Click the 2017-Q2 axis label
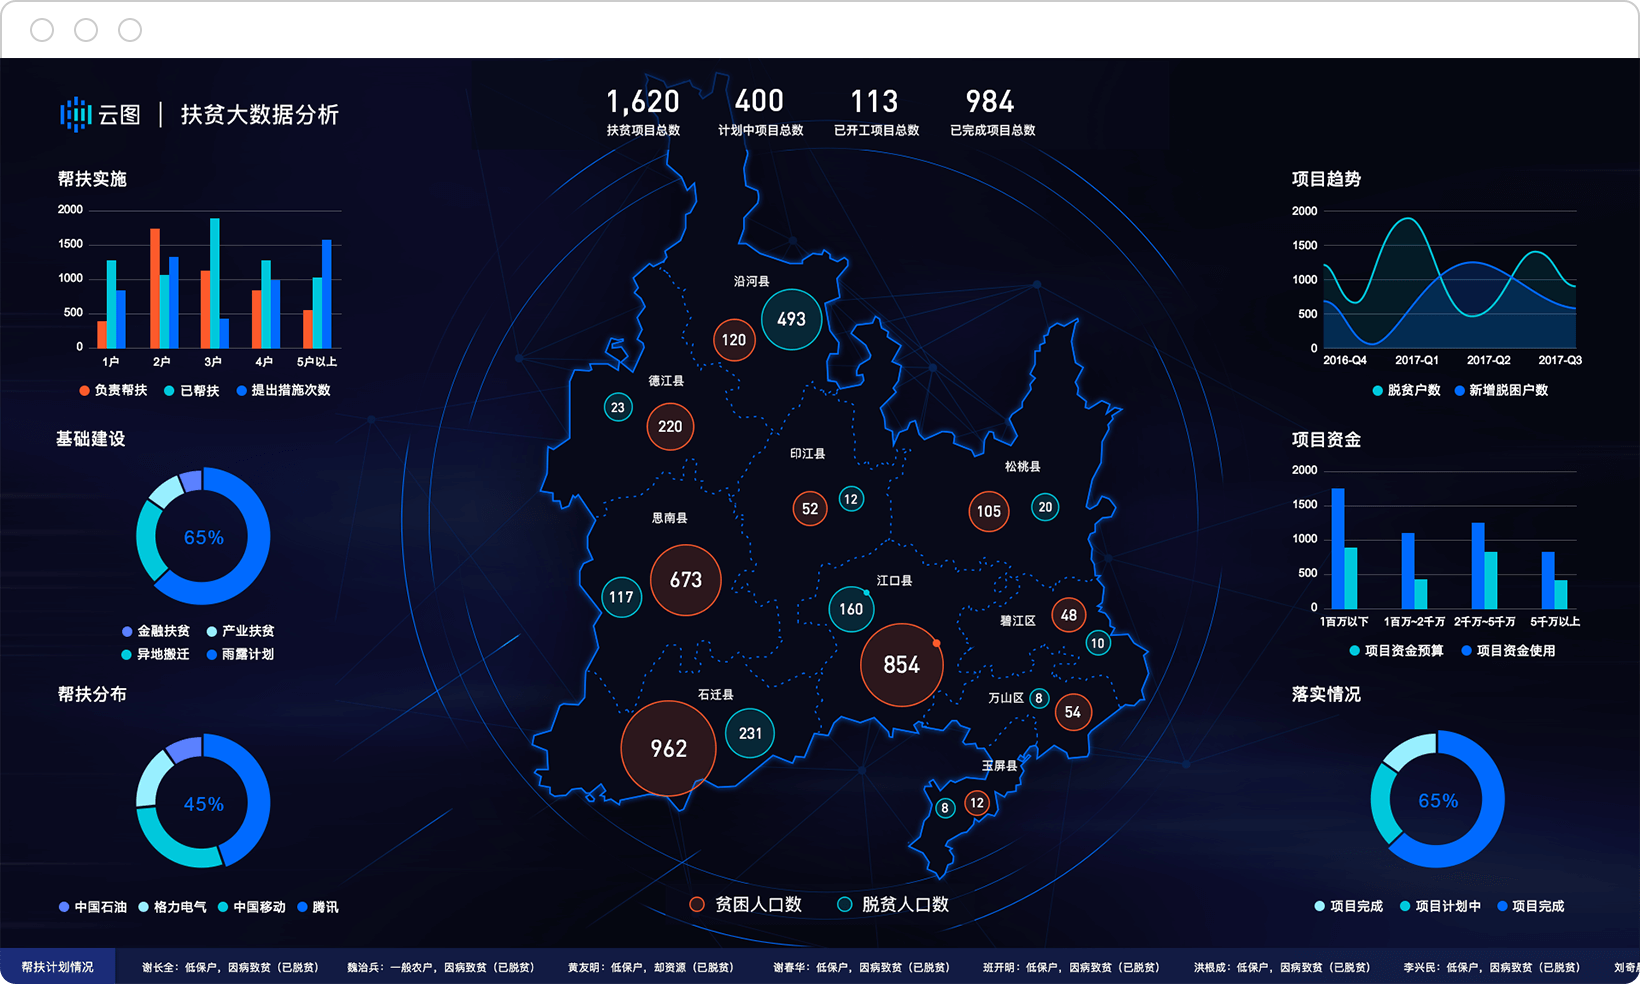Screen dimensions: 1640x984 [1489, 360]
